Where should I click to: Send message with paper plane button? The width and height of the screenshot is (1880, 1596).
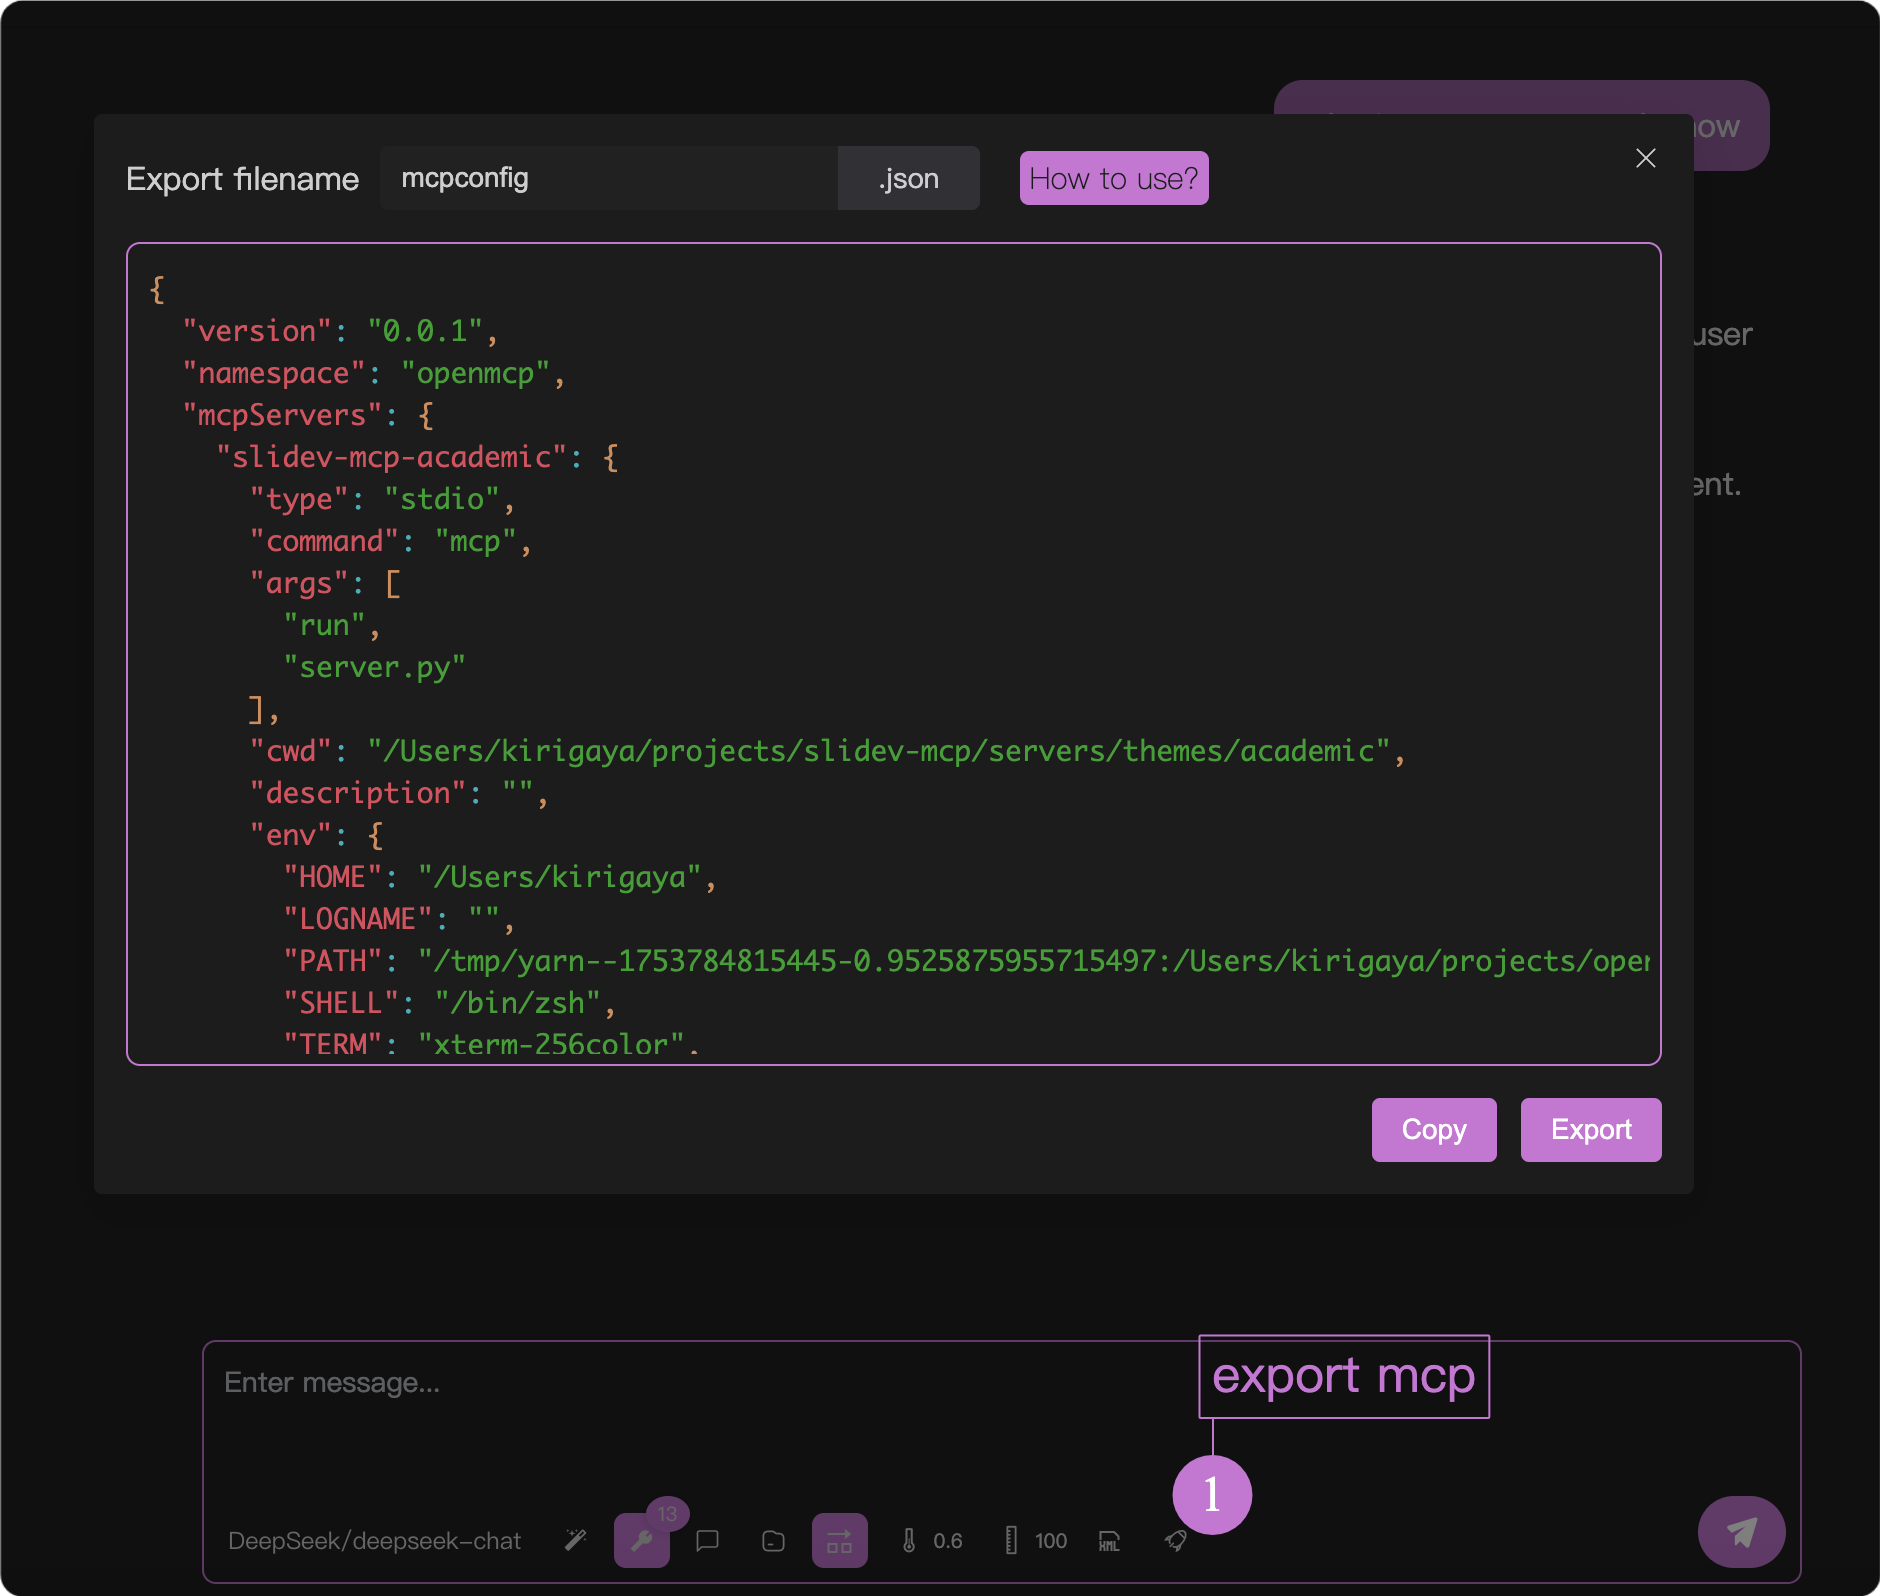[1741, 1532]
